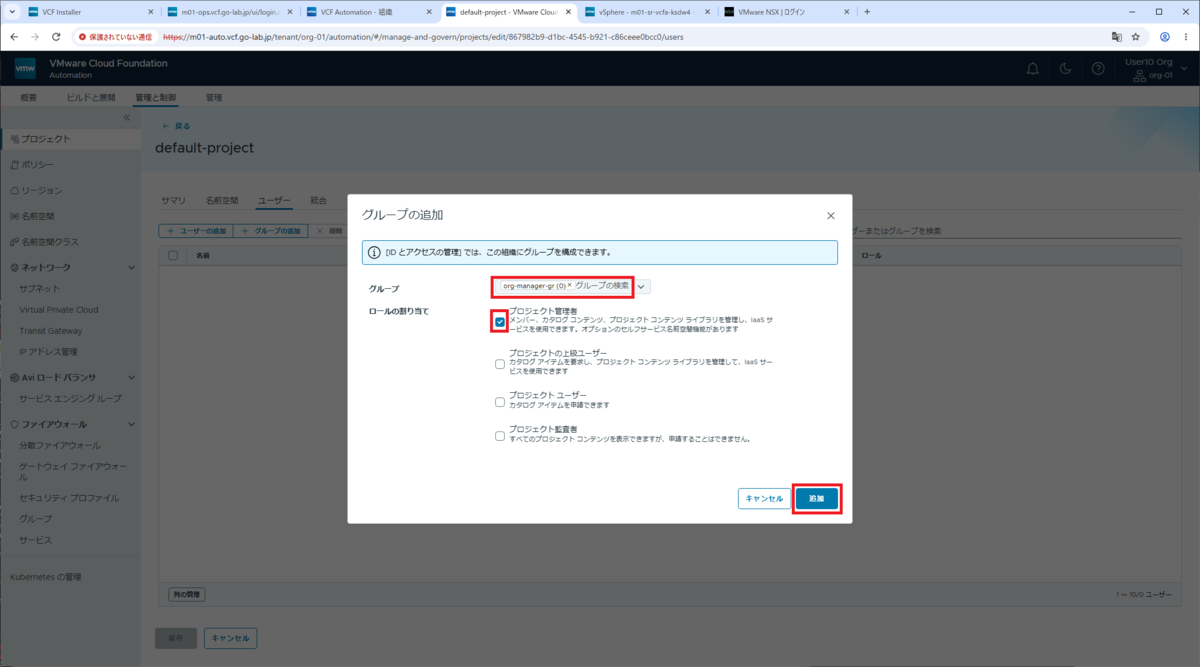Open the Chrome profile avatar icon
The width and height of the screenshot is (1200, 667).
coord(1164,36)
